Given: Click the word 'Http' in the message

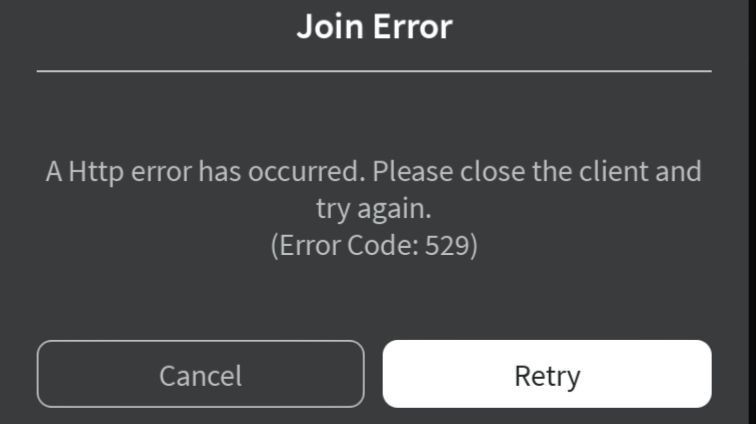Looking at the screenshot, I should tap(95, 173).
